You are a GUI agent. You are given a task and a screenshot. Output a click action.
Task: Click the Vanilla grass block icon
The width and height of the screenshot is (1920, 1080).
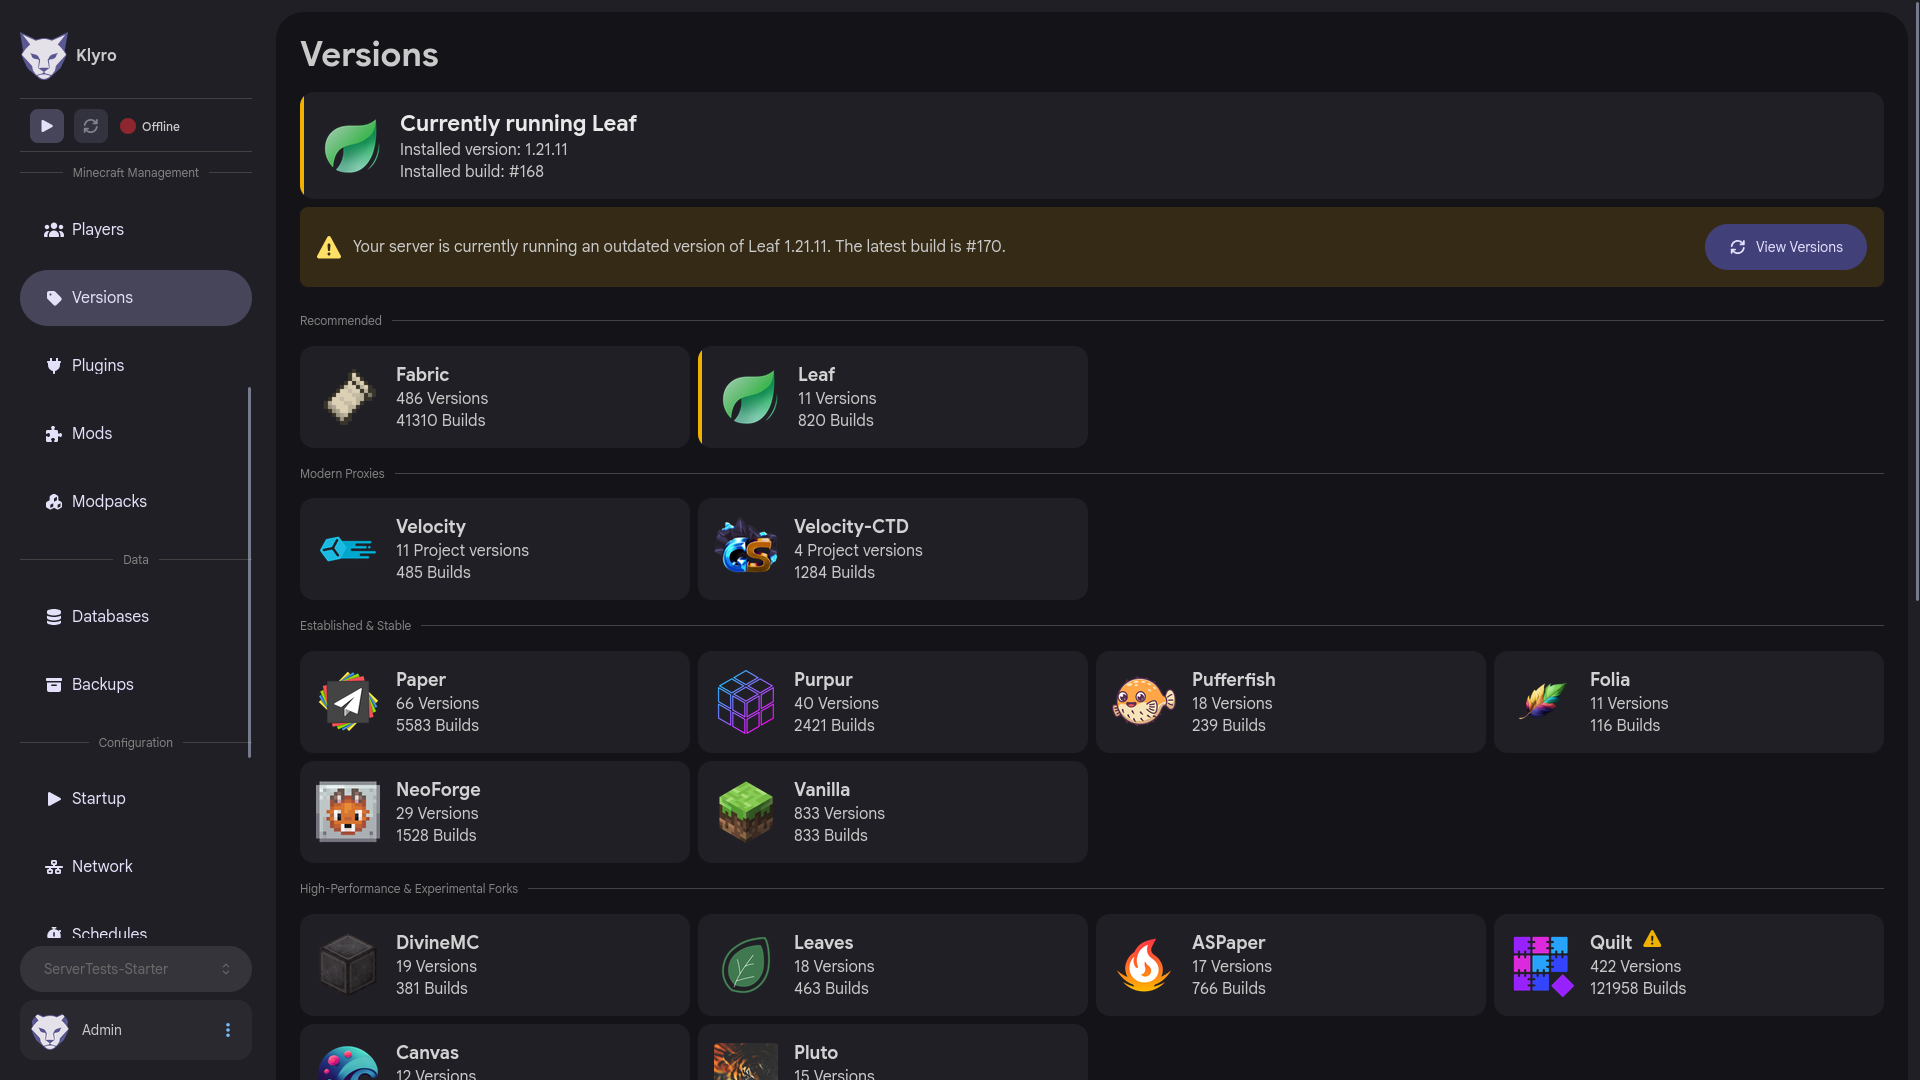[746, 812]
